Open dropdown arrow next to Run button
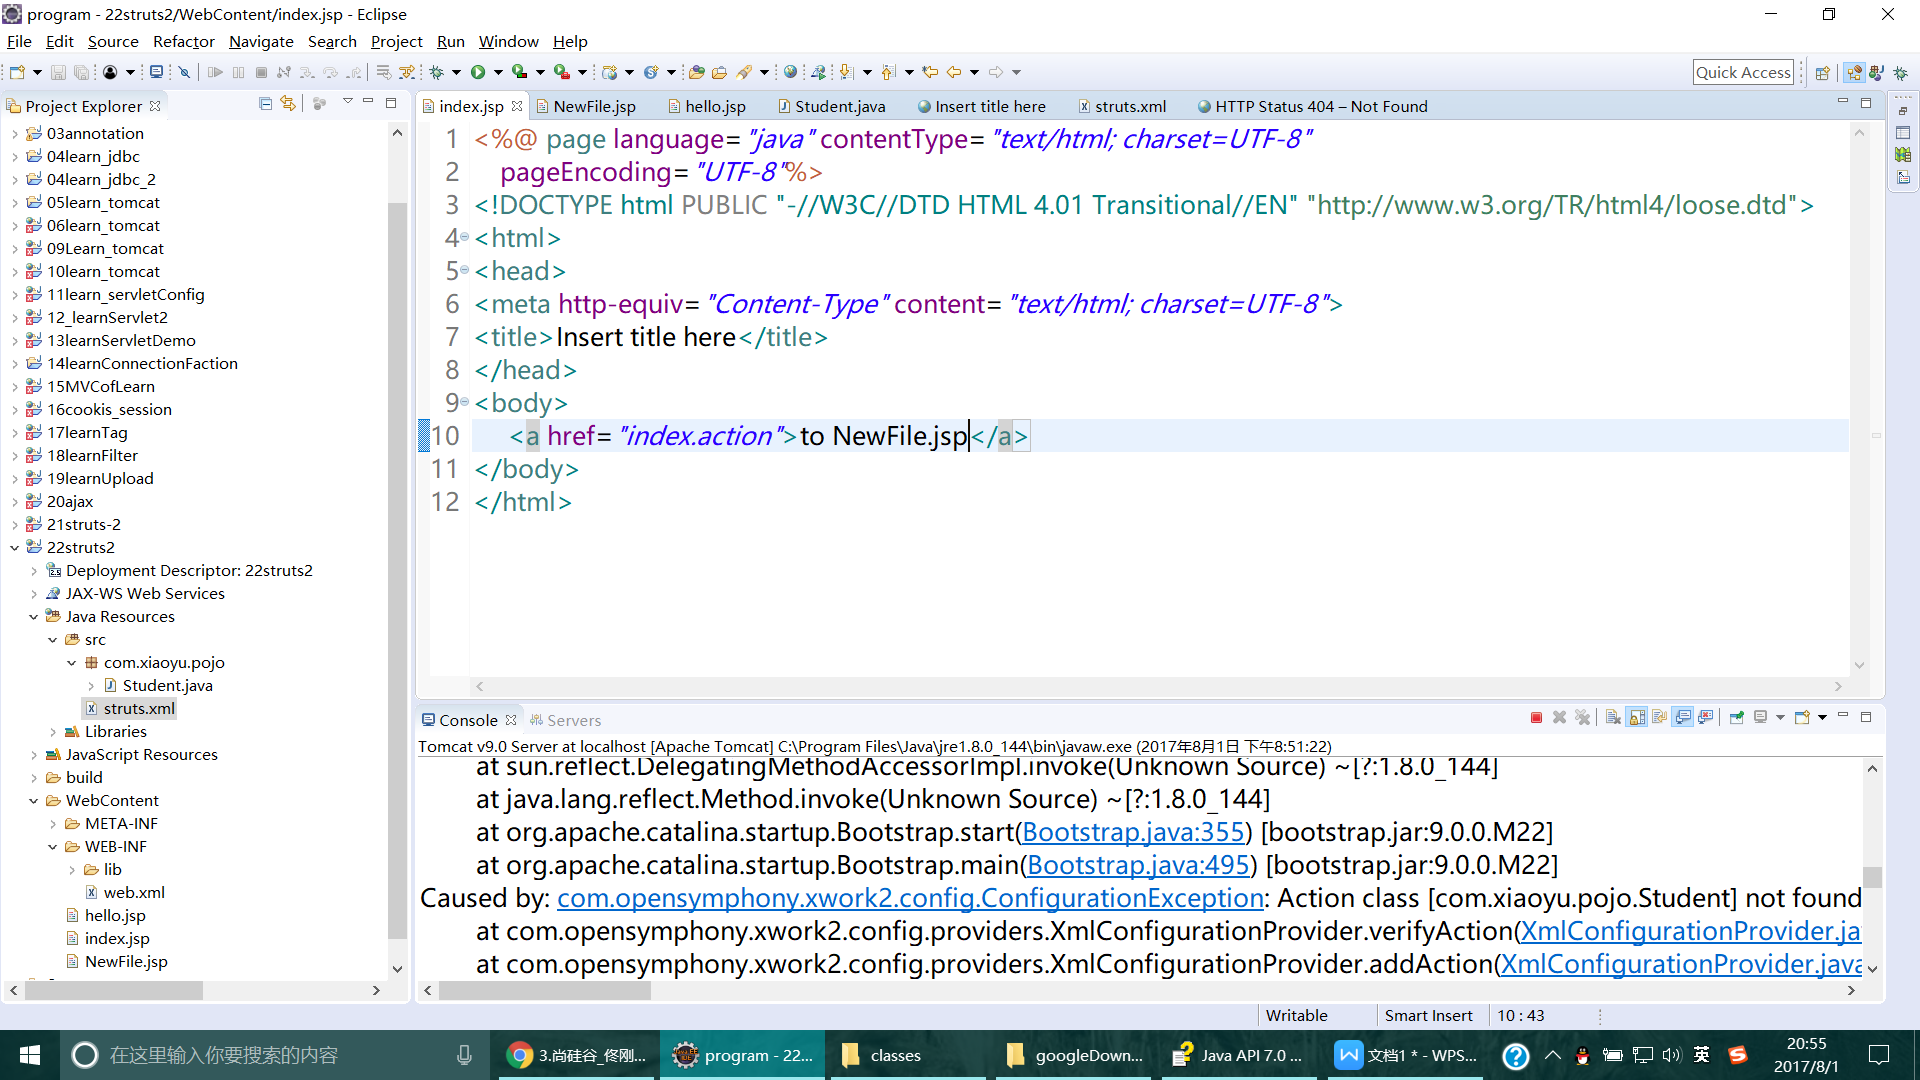 pyautogui.click(x=498, y=72)
